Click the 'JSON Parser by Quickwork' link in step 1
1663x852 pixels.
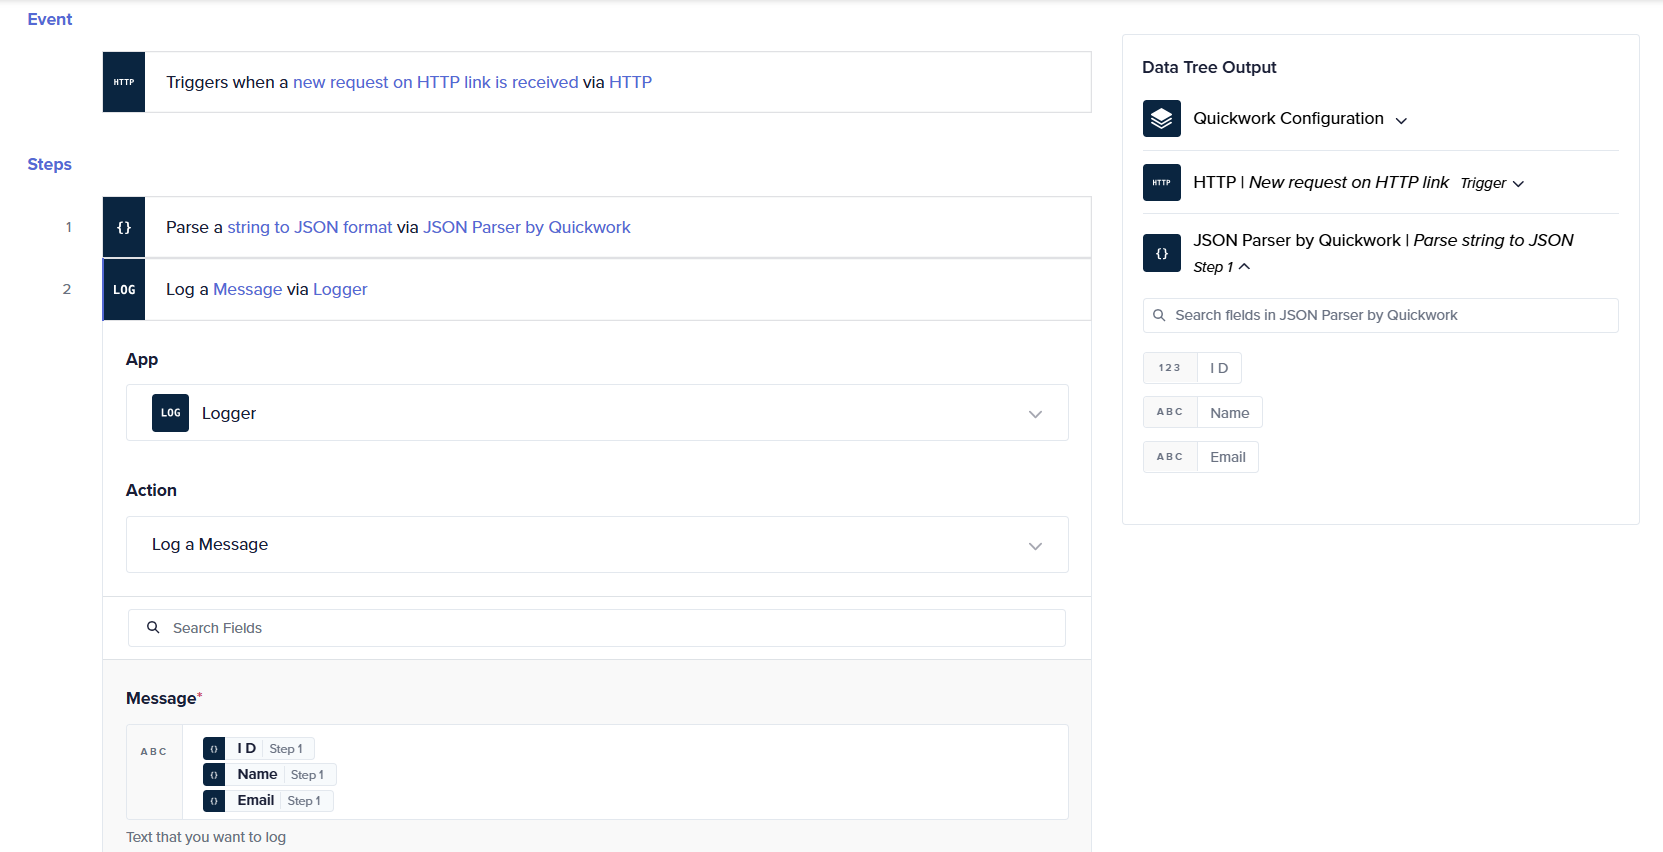point(526,227)
